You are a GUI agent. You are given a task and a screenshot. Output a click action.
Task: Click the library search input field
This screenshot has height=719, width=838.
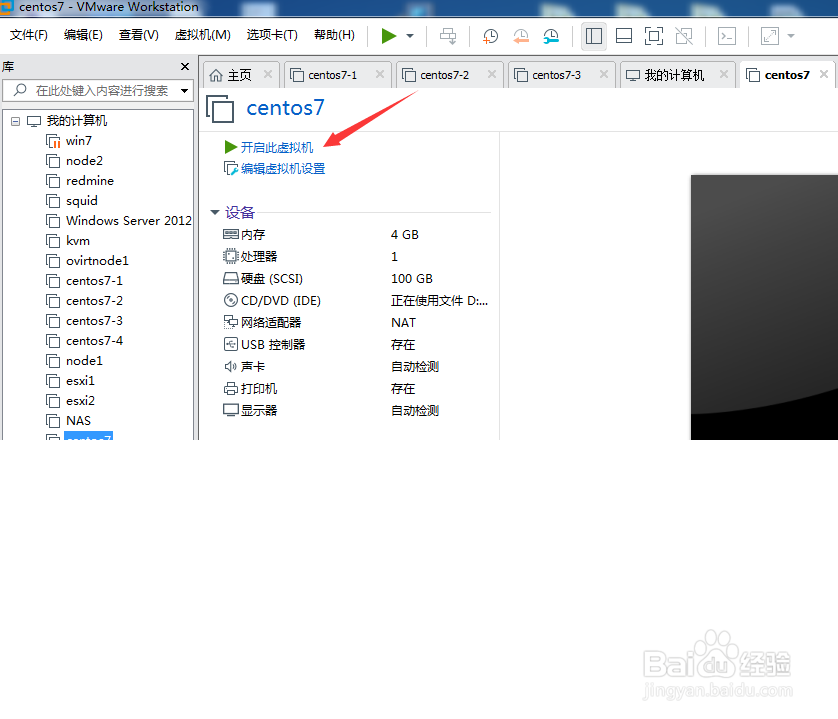point(96,90)
